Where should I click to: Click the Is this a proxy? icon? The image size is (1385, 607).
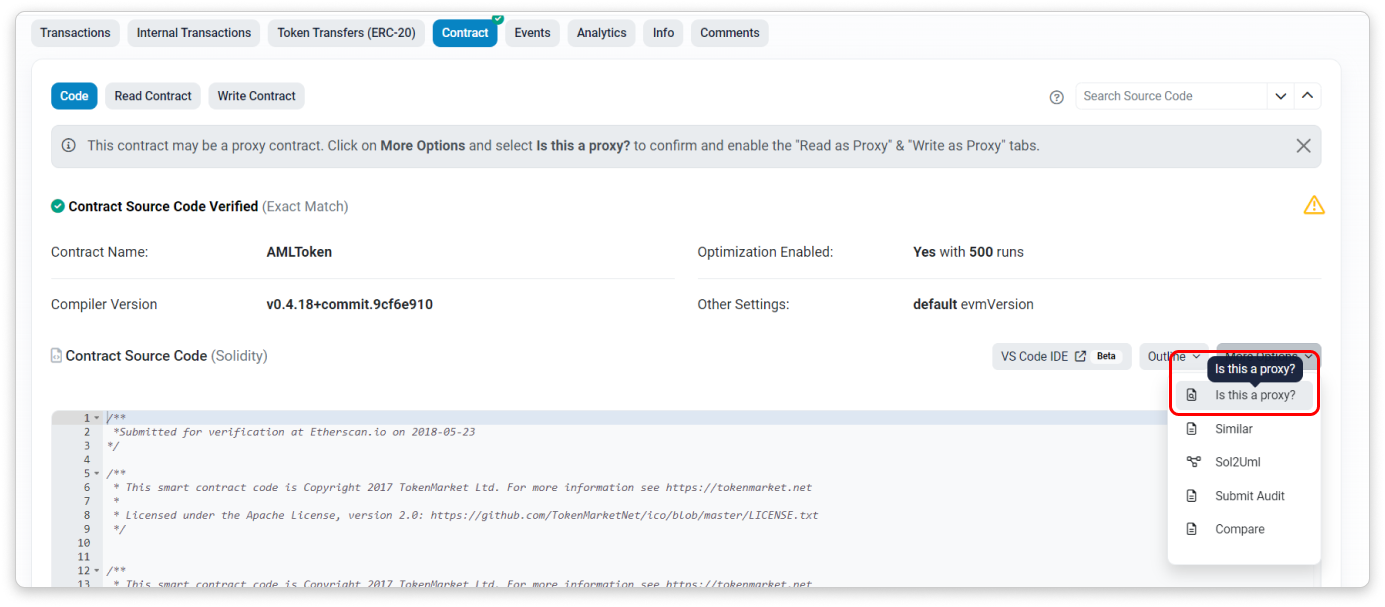(x=1192, y=395)
